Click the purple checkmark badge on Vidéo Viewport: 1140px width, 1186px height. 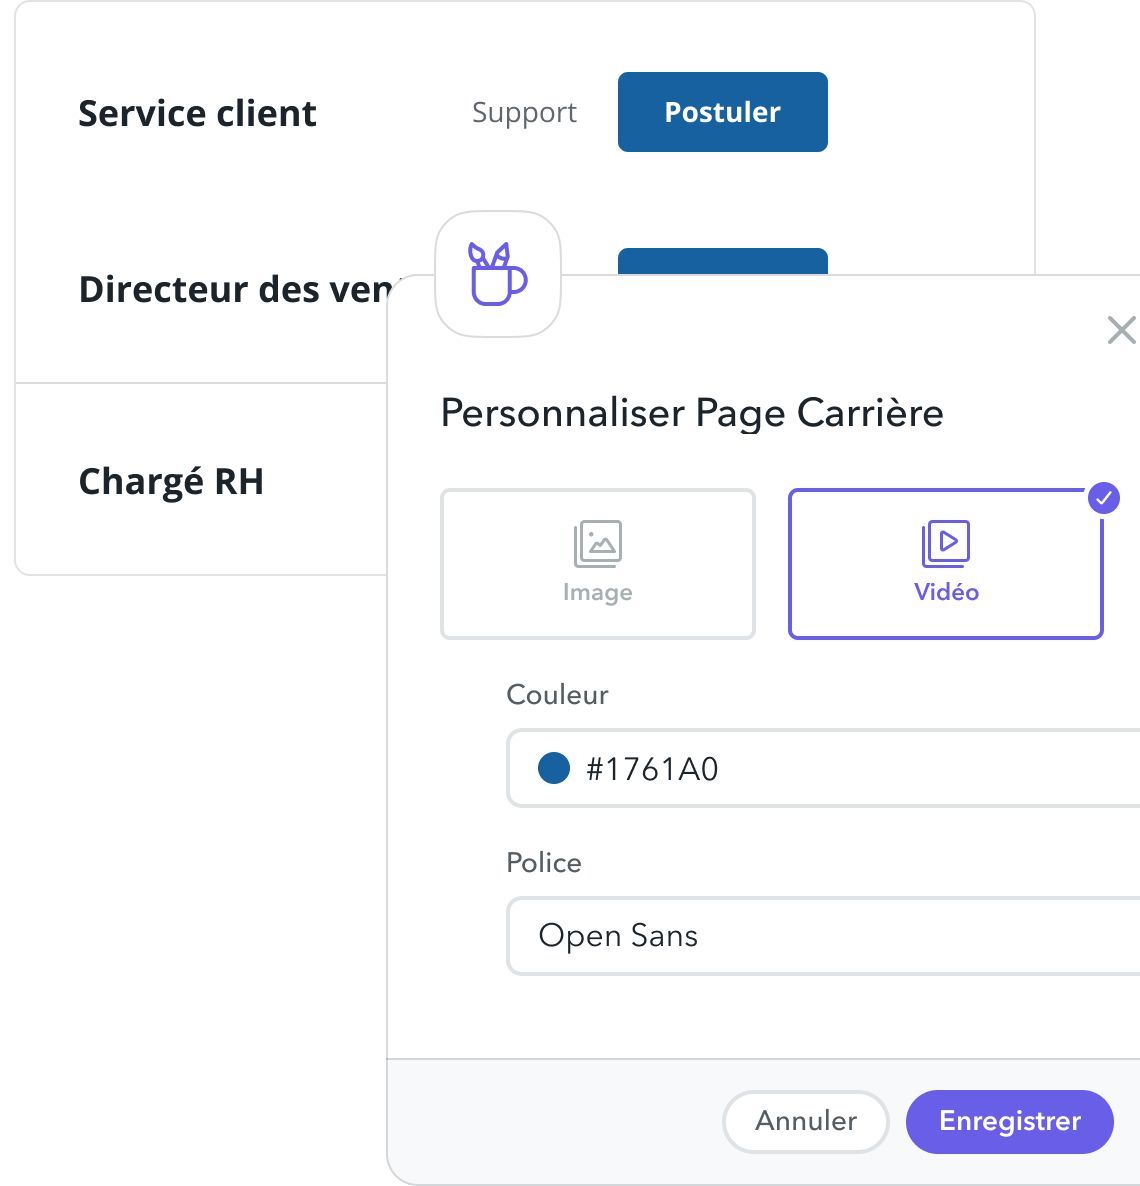click(1104, 498)
